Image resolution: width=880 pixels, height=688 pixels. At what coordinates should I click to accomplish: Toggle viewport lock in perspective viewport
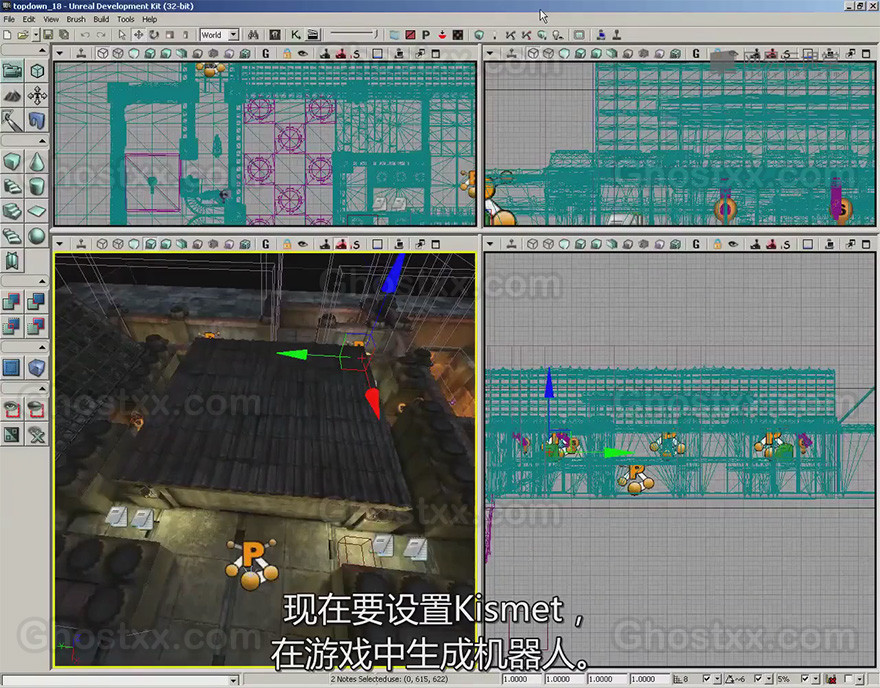coord(287,244)
